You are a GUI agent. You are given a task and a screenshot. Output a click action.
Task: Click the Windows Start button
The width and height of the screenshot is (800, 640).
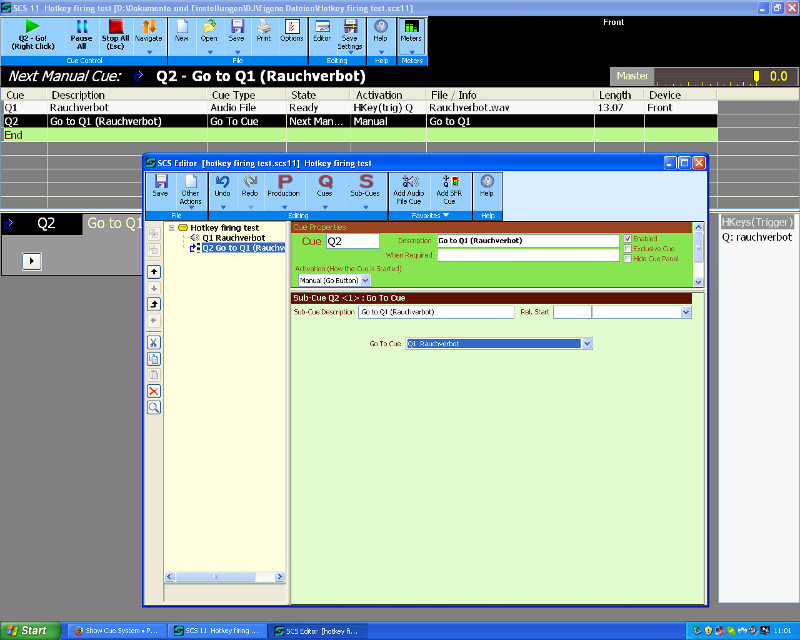[x=28, y=631]
